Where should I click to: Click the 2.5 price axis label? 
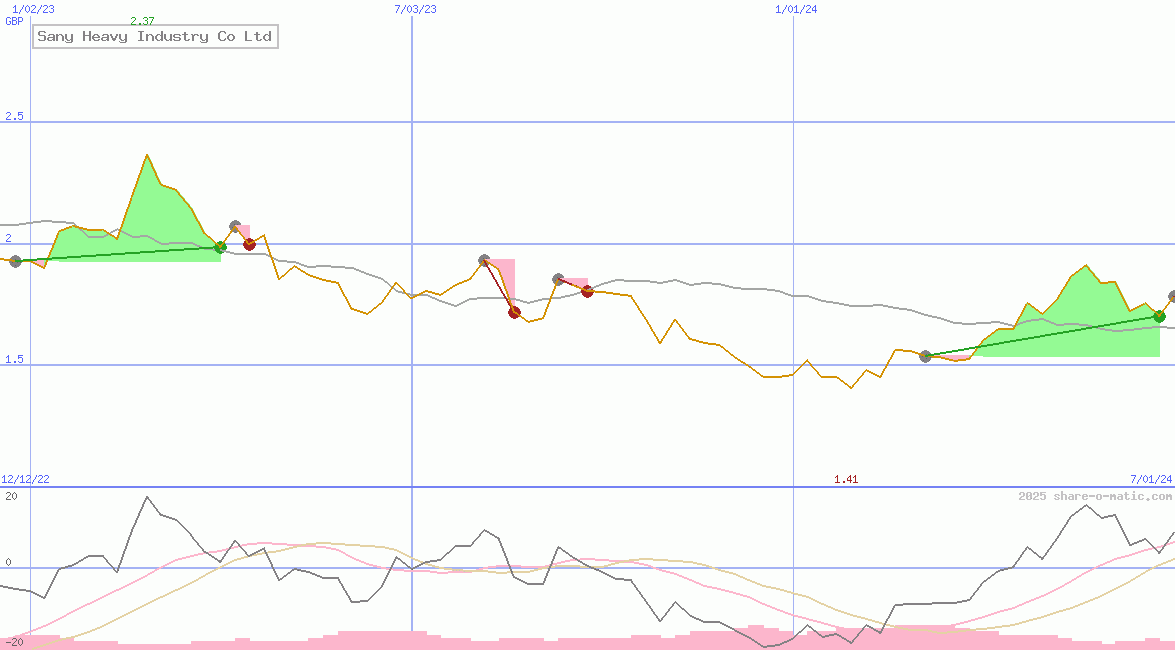(14, 117)
